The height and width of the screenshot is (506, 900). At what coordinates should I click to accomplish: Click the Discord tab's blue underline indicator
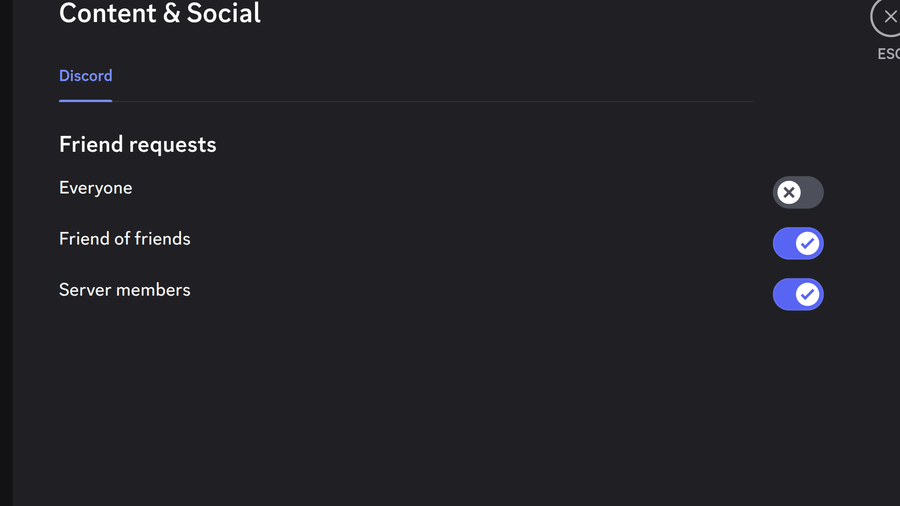pos(86,100)
